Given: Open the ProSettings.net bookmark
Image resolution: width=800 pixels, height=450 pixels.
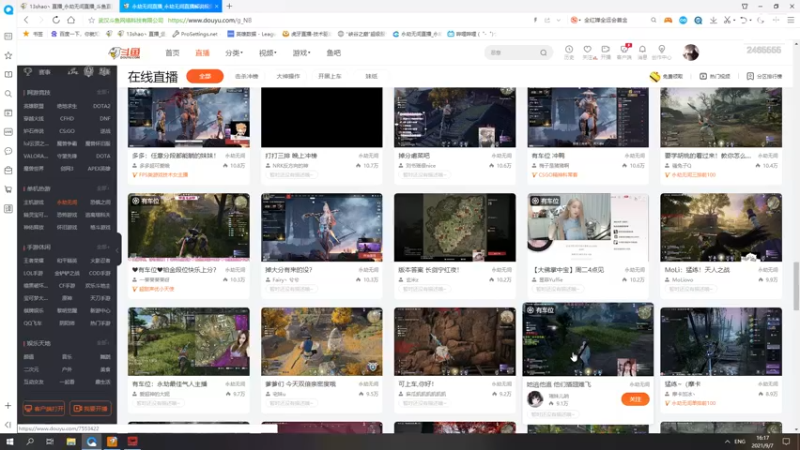Looking at the screenshot, I should pos(195,34).
